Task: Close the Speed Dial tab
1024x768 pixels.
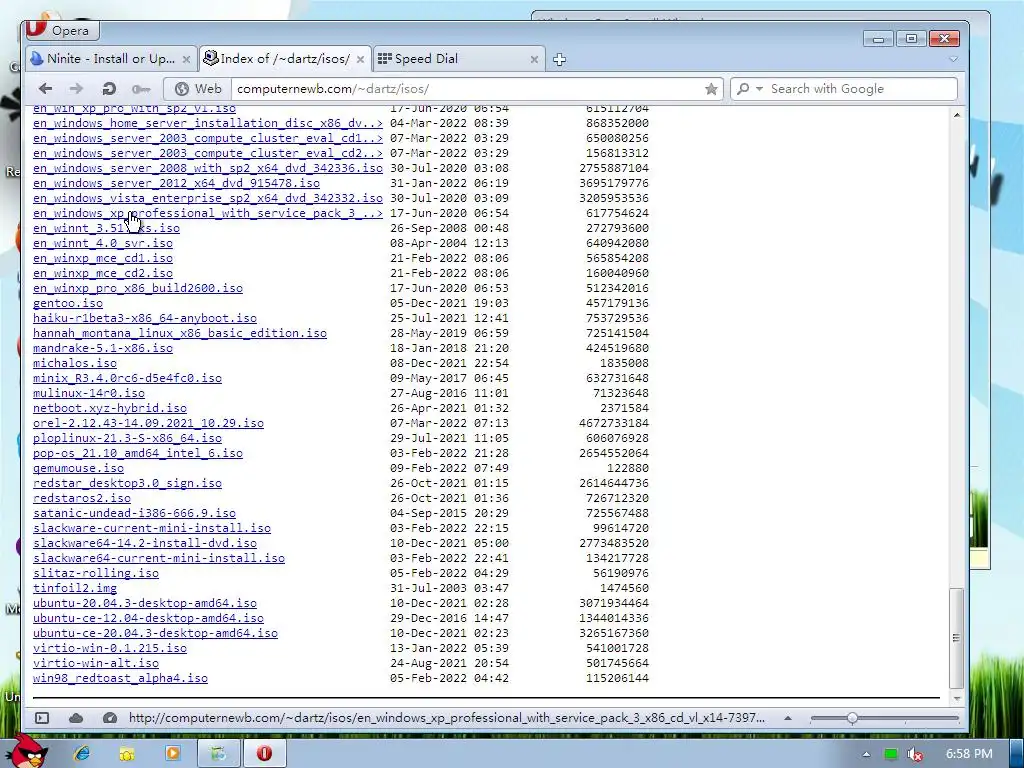Action: pos(534,59)
